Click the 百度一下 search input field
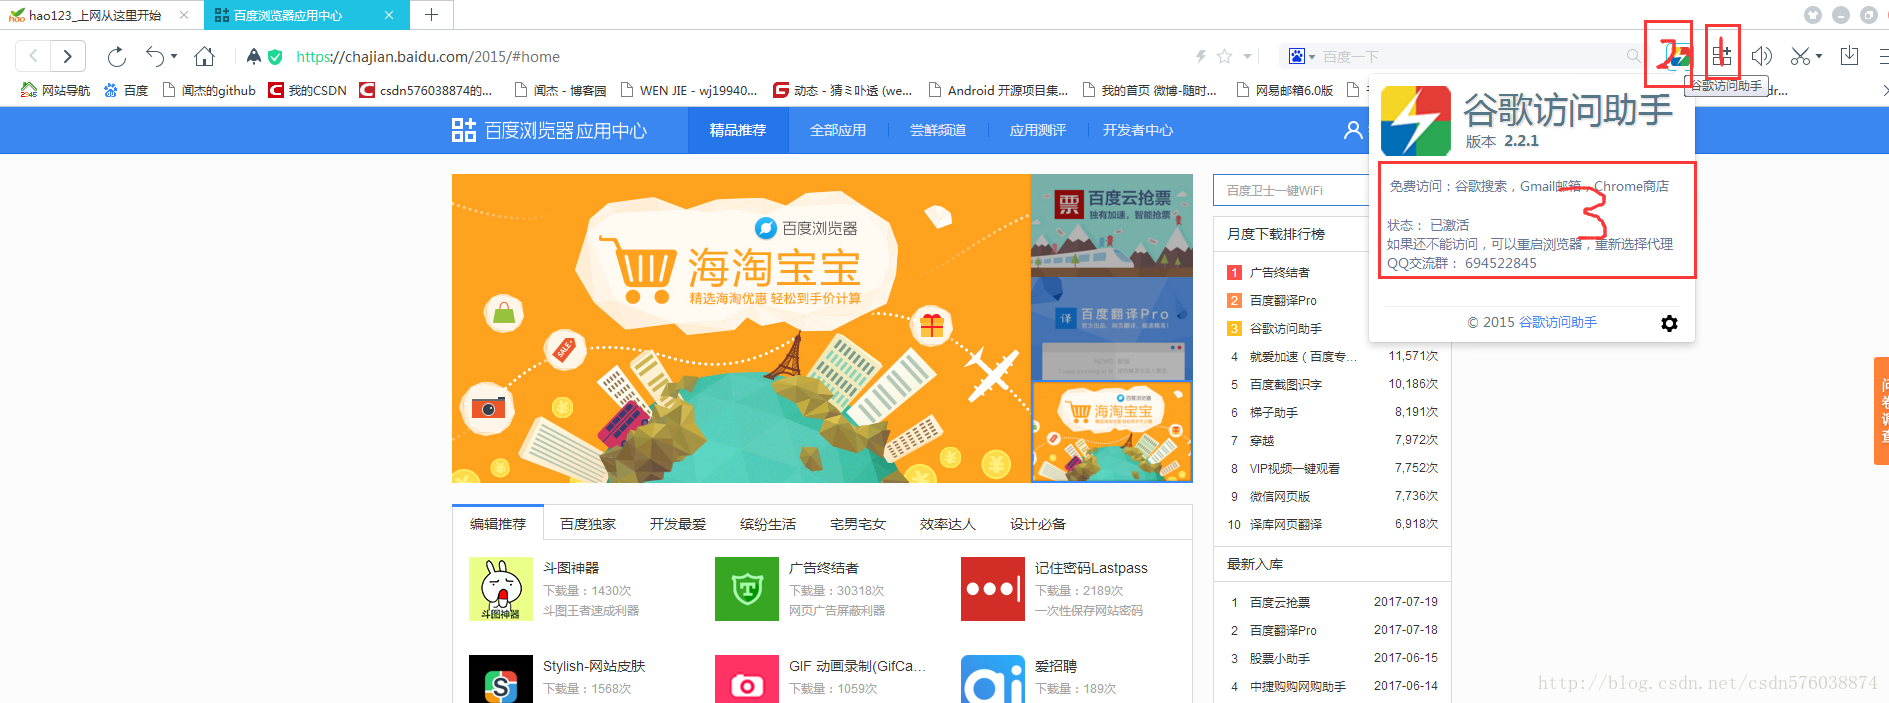 1470,56
